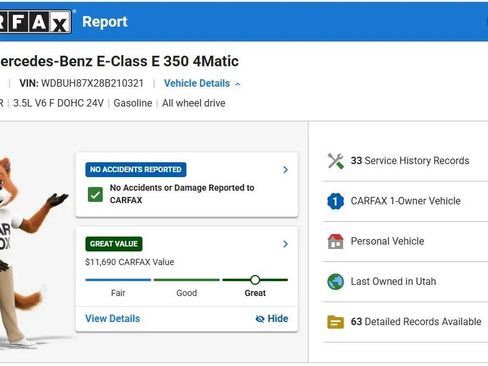Click the yellow folder Detailed Records icon
The width and height of the screenshot is (488, 366).
[x=335, y=322]
